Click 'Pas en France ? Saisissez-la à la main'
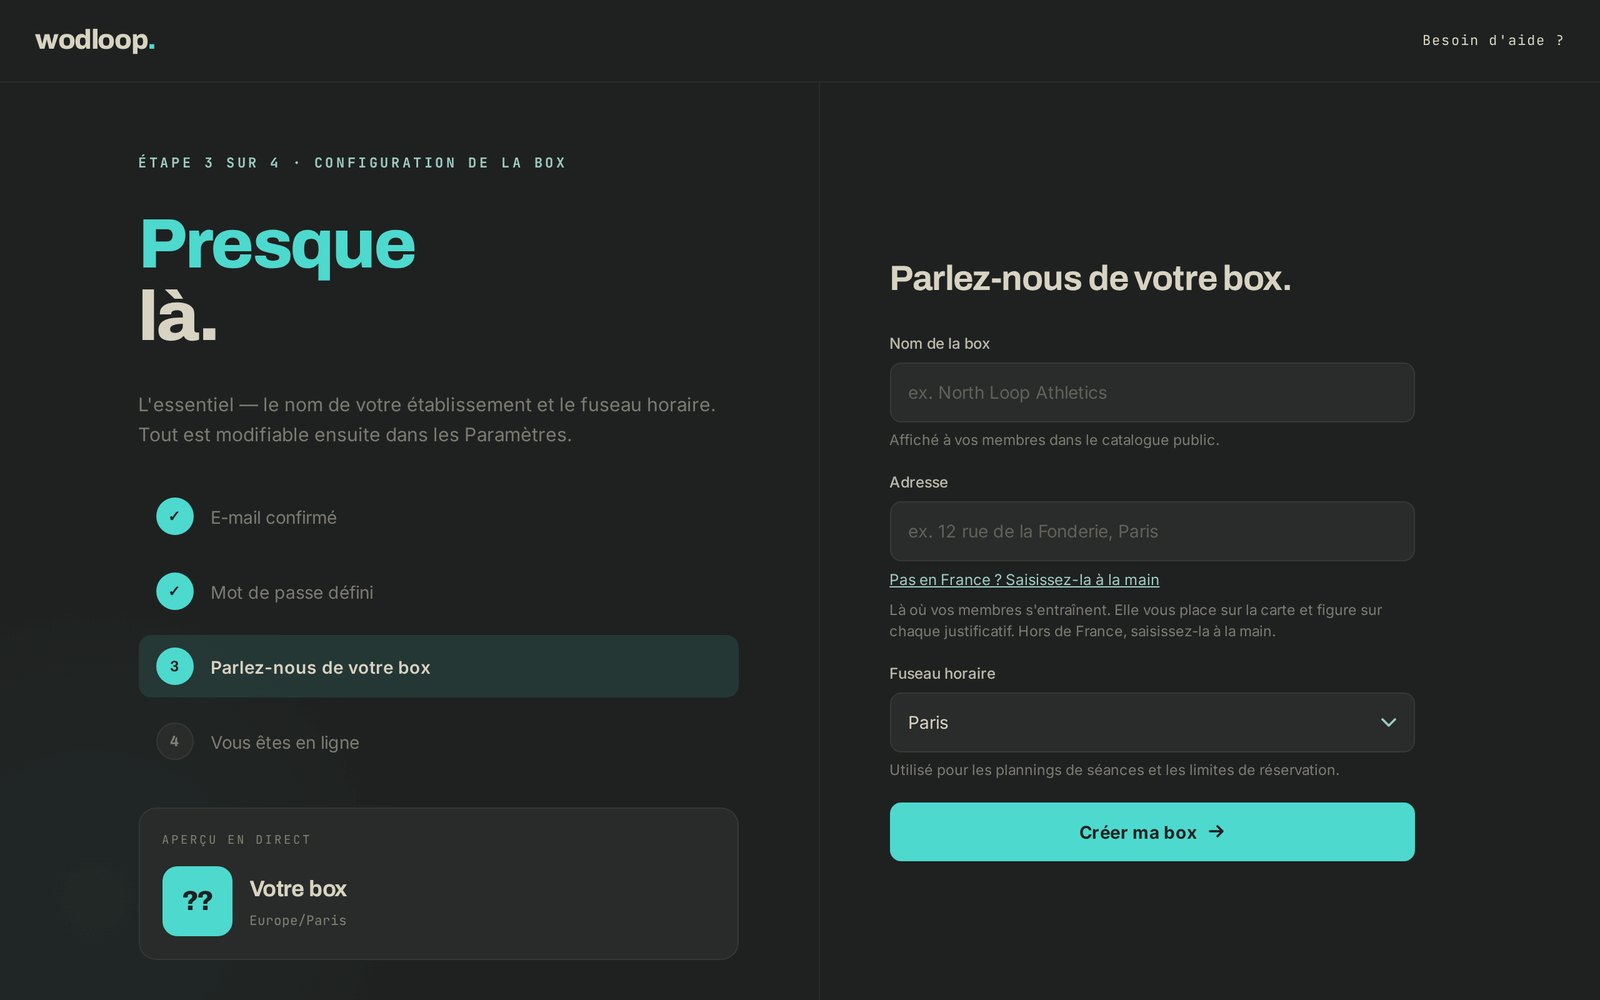Screen dimensions: 1600x1000 click(1024, 580)
